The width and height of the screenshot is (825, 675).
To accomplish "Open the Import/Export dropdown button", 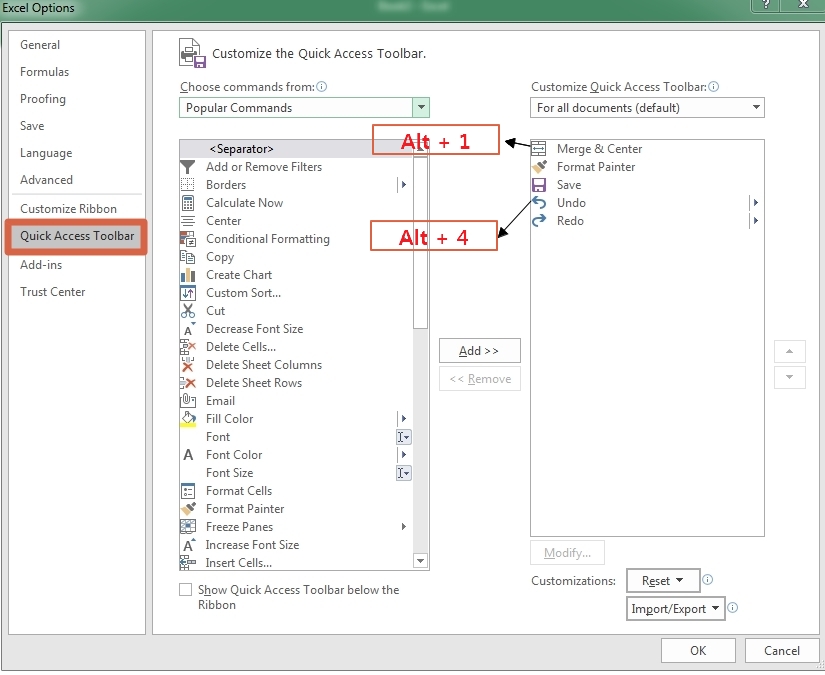I will click(x=676, y=609).
